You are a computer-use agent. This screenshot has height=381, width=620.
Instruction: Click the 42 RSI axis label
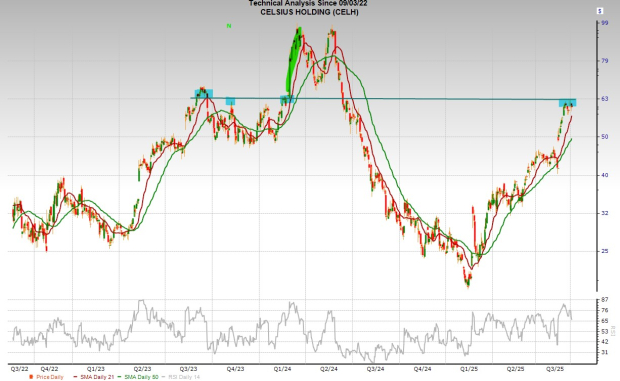(x=605, y=341)
